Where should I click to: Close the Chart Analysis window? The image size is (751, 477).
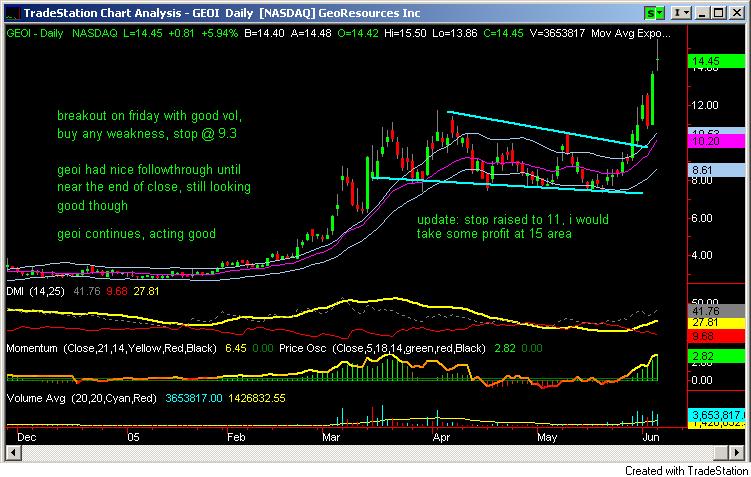pos(737,13)
